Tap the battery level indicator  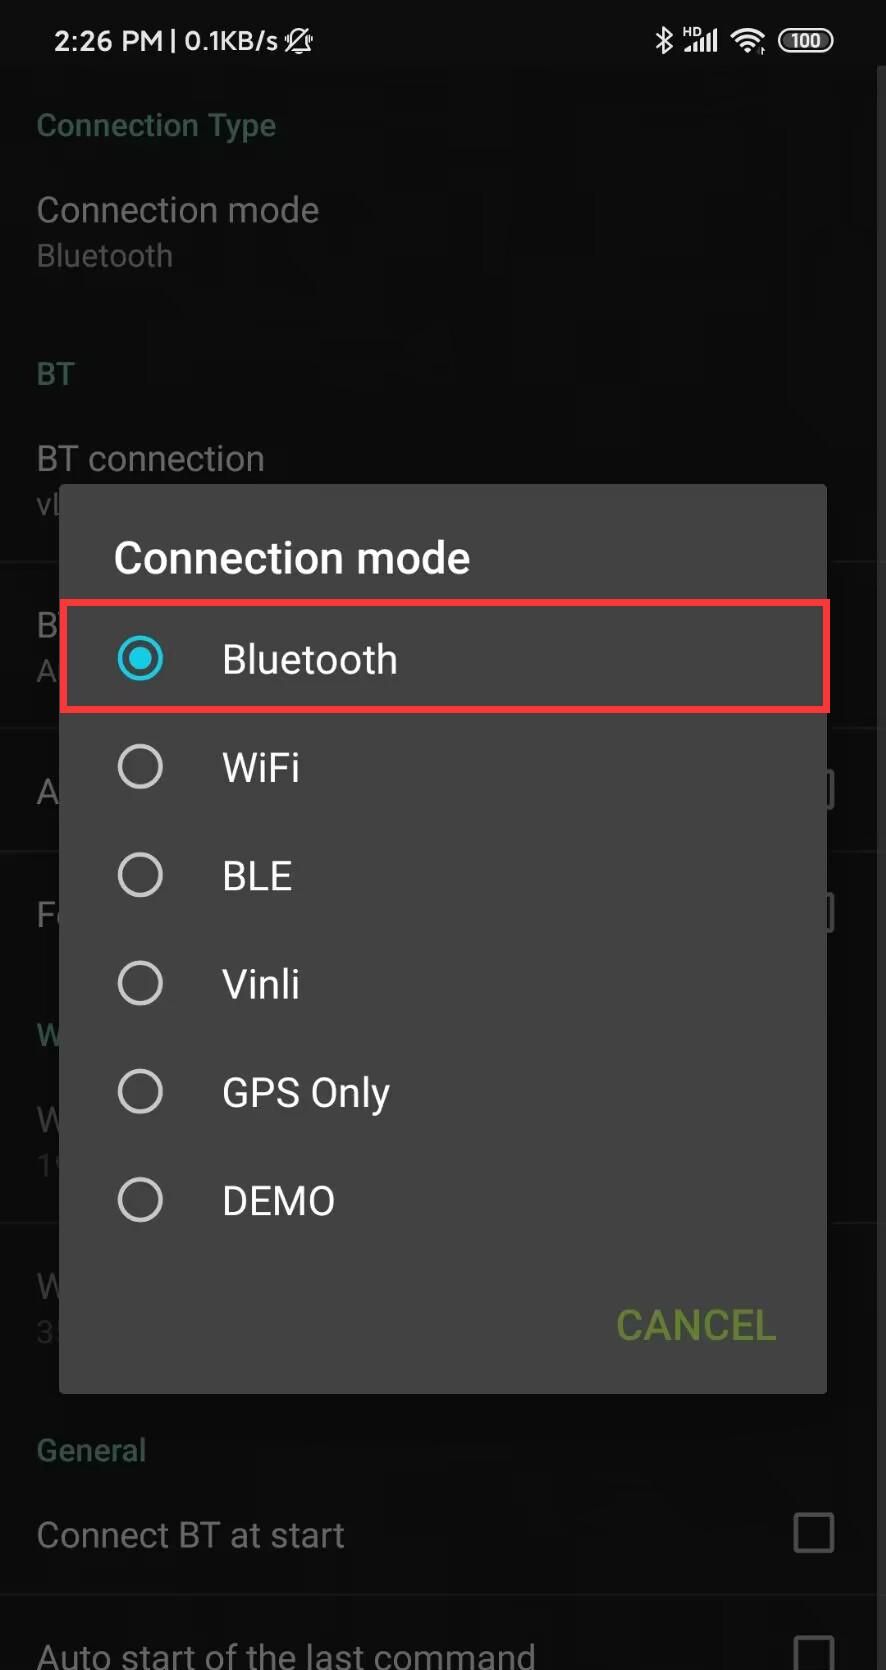806,40
